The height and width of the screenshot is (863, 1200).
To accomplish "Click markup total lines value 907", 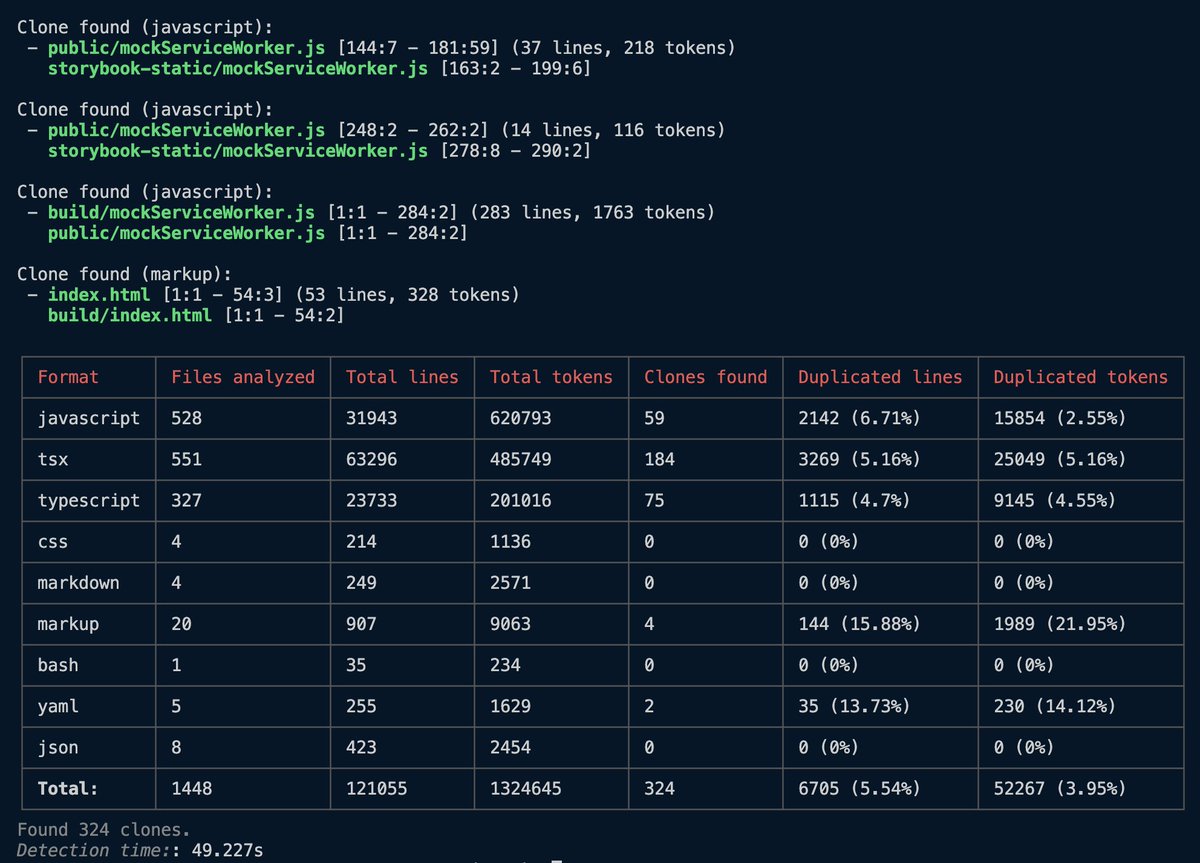I will [361, 624].
